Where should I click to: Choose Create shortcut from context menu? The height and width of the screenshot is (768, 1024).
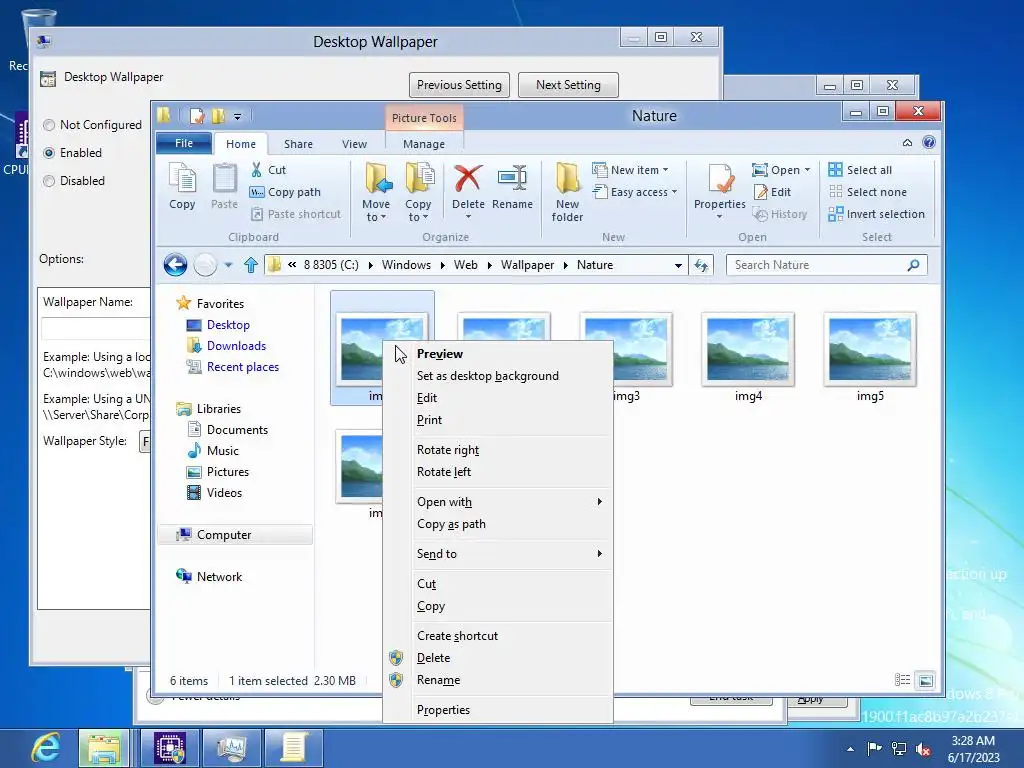(x=457, y=635)
